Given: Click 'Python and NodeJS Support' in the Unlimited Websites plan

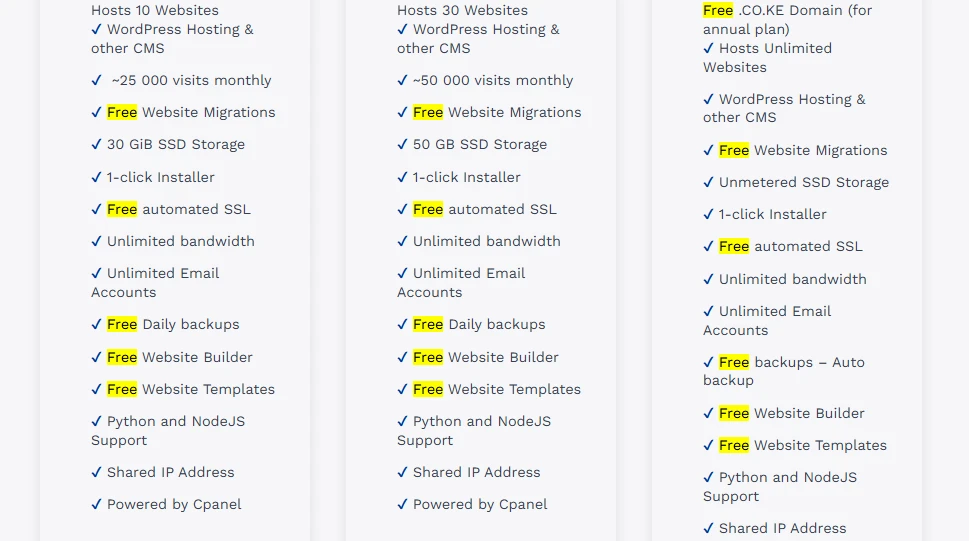Looking at the screenshot, I should pos(780,487).
